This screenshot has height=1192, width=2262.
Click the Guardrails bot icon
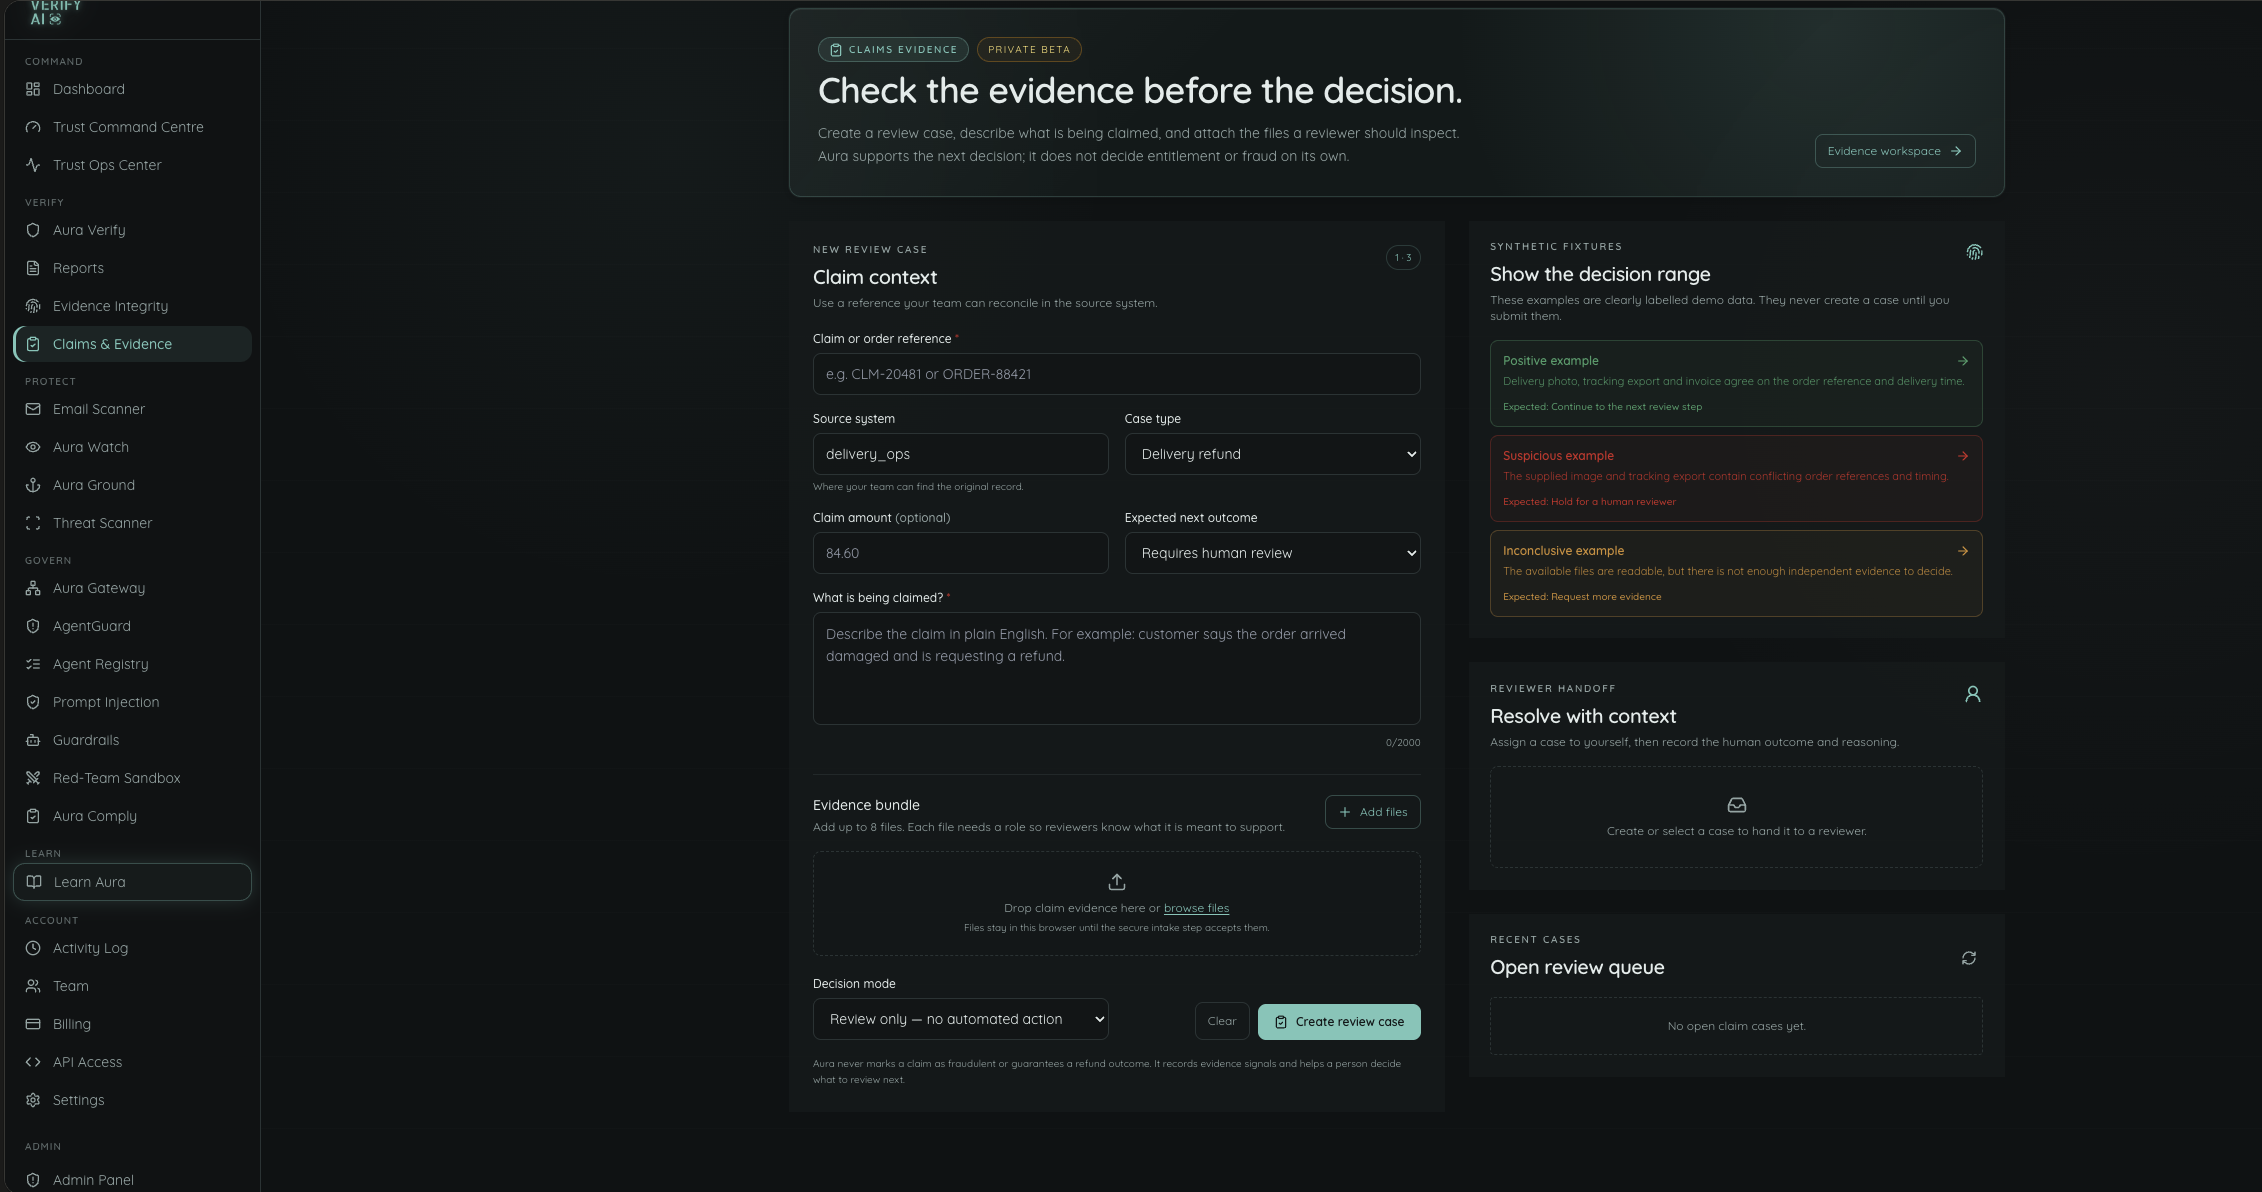click(33, 740)
